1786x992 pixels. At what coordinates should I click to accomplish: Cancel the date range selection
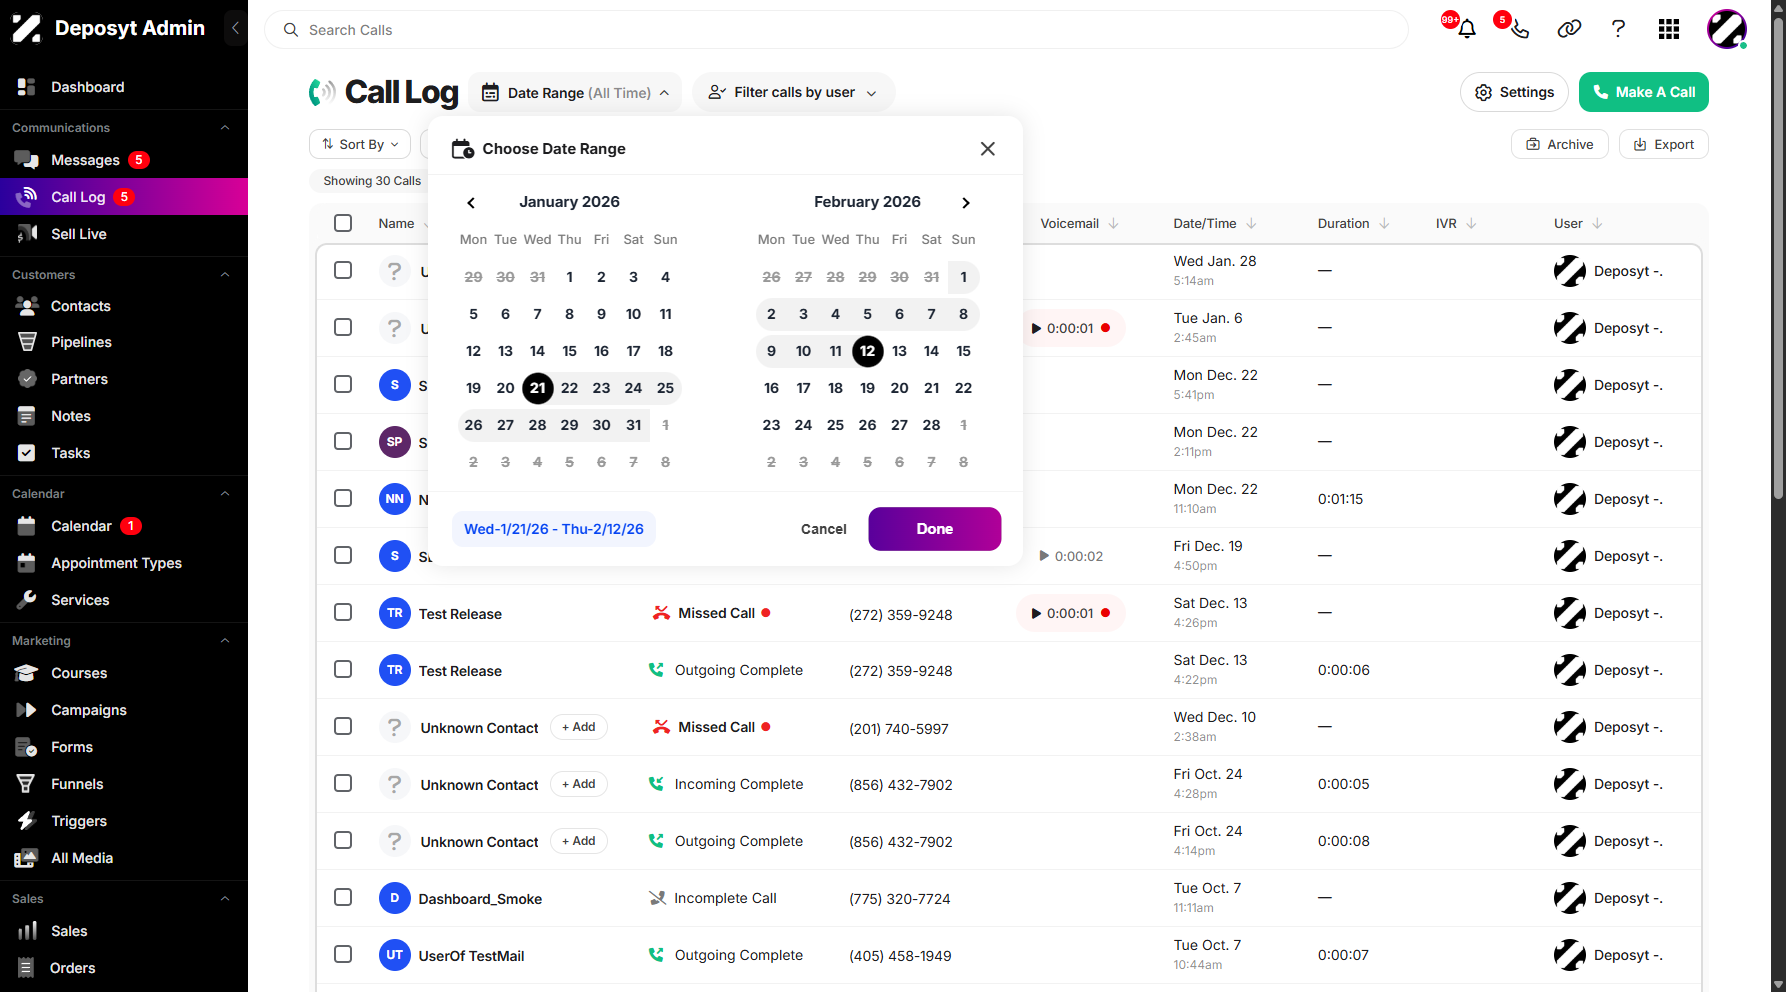point(823,529)
